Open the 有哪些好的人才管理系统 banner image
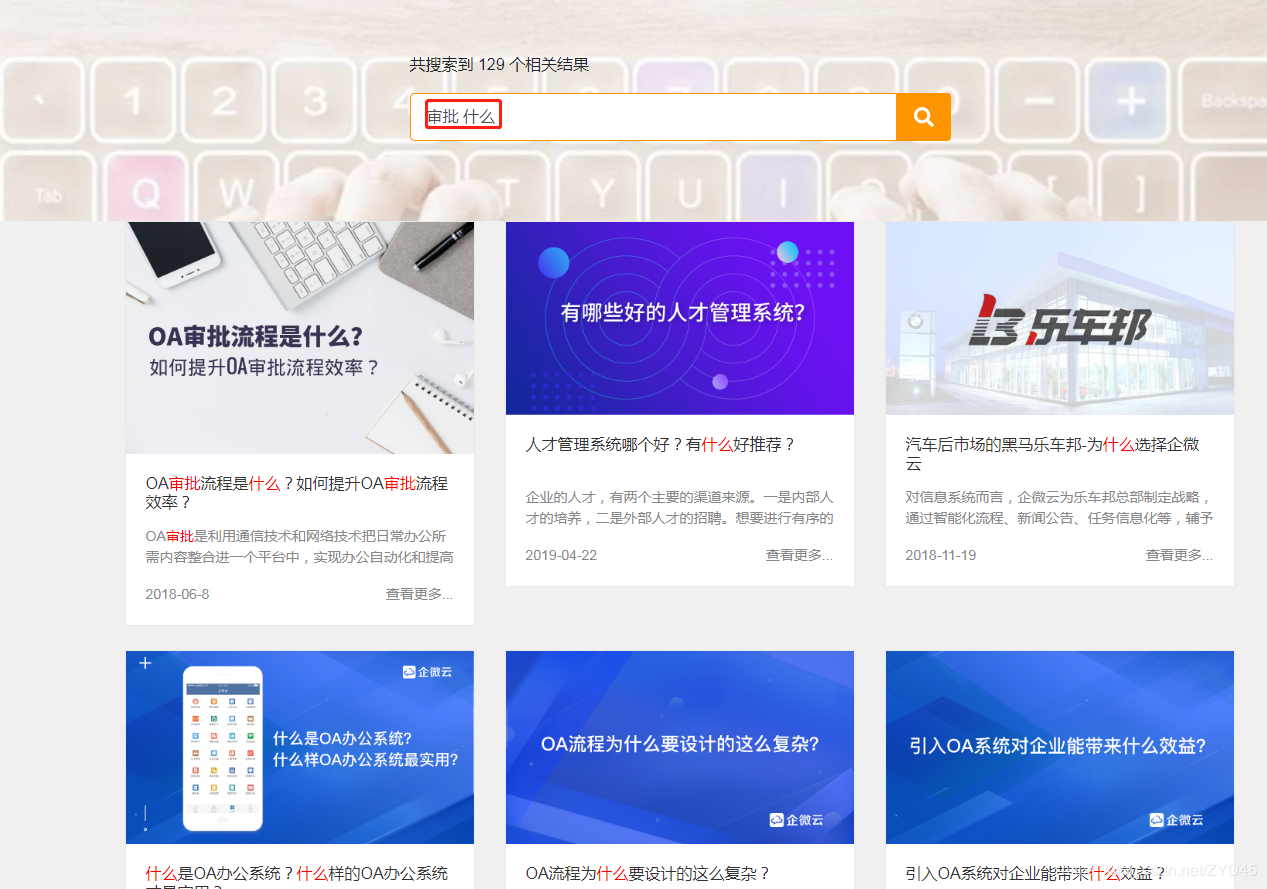The width and height of the screenshot is (1267, 889). click(680, 318)
